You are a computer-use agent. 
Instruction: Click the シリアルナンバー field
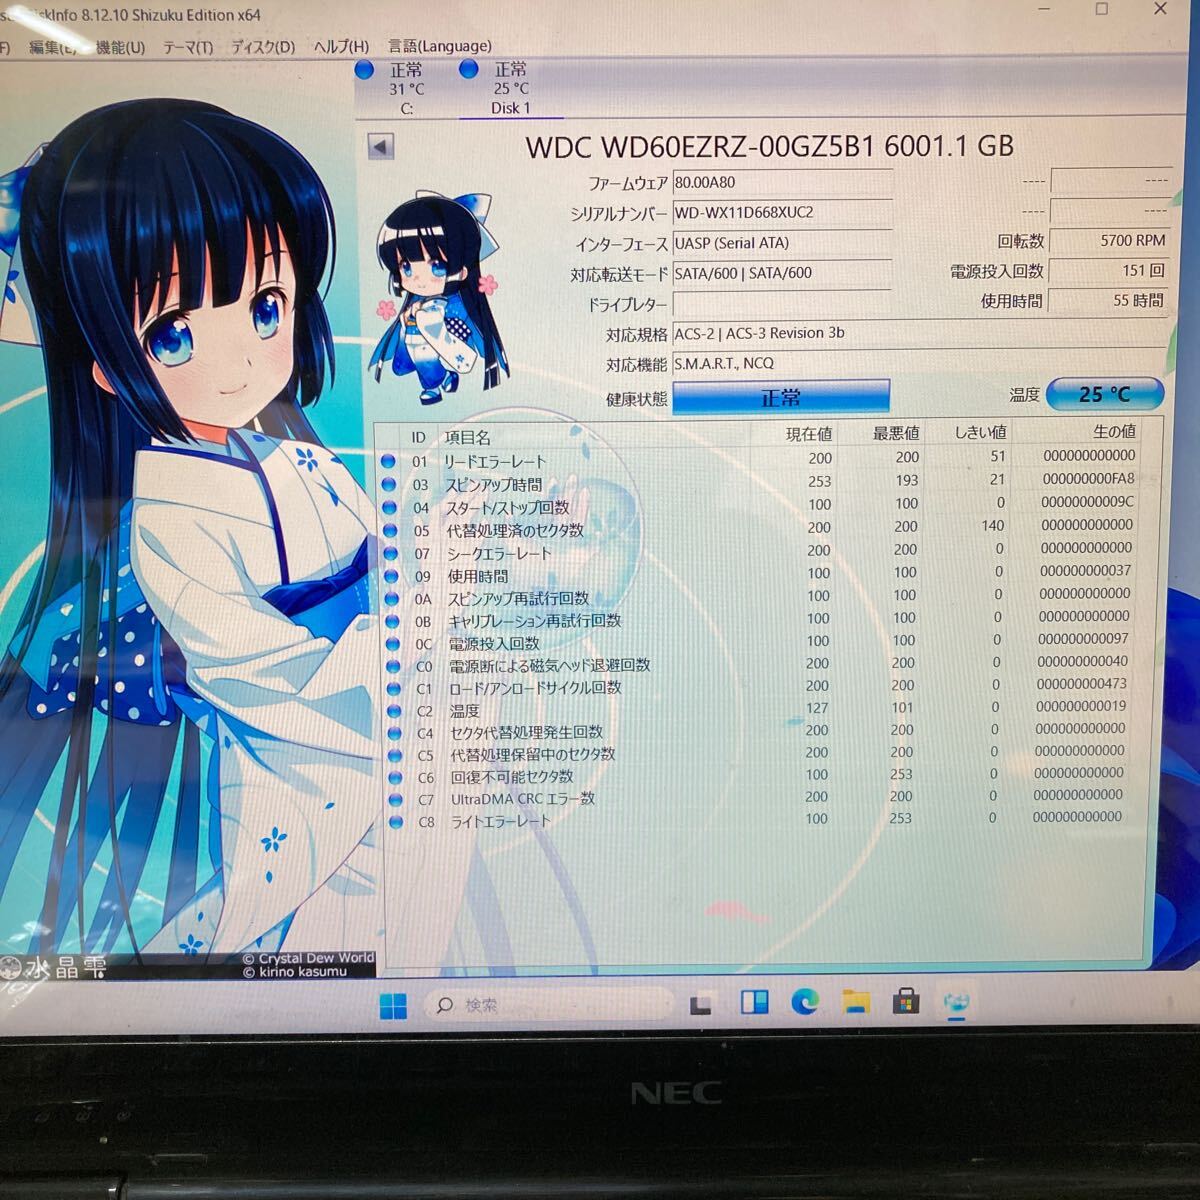[x=782, y=213]
